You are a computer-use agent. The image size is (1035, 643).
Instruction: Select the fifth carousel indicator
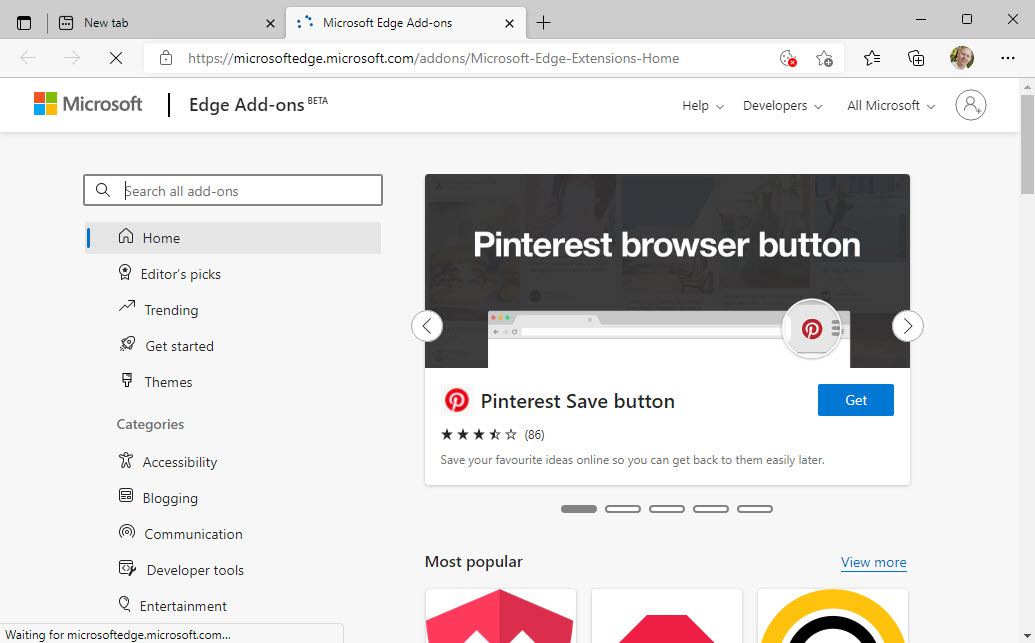754,509
